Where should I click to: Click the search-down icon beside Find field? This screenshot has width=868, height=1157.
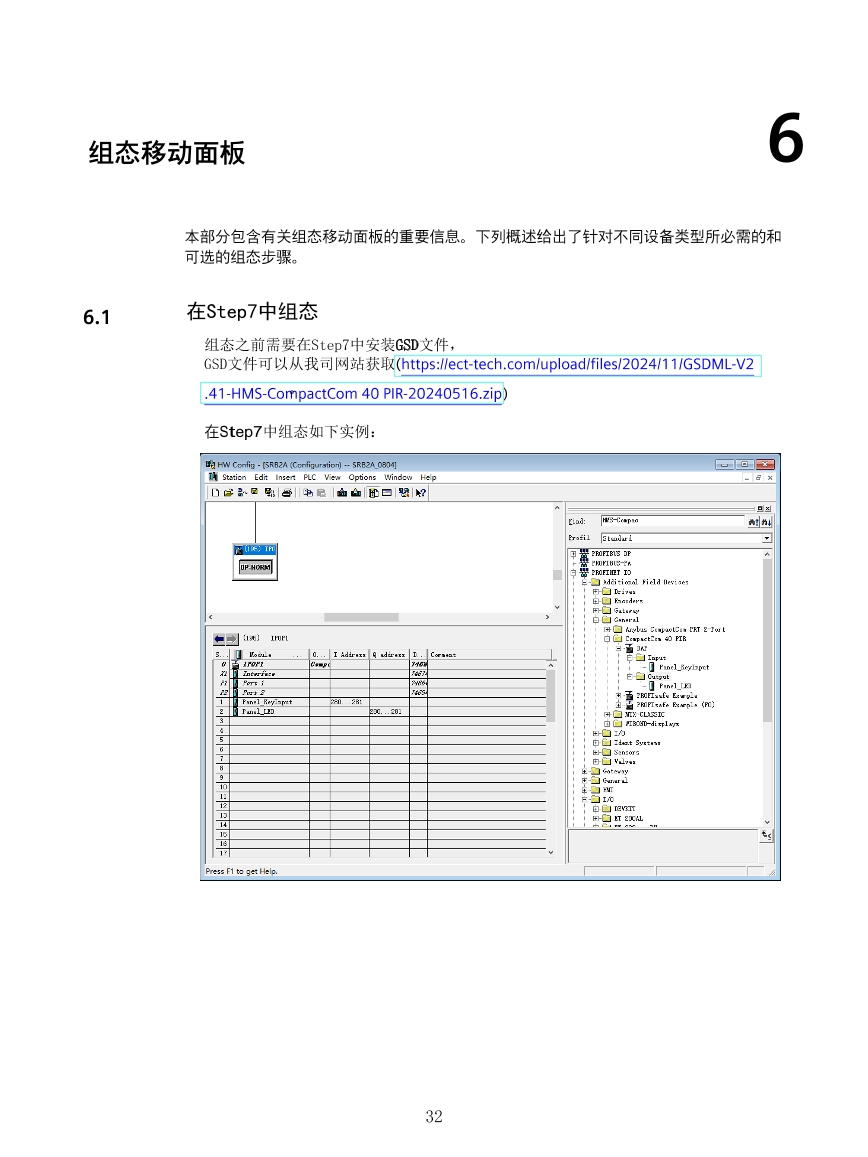[766, 521]
